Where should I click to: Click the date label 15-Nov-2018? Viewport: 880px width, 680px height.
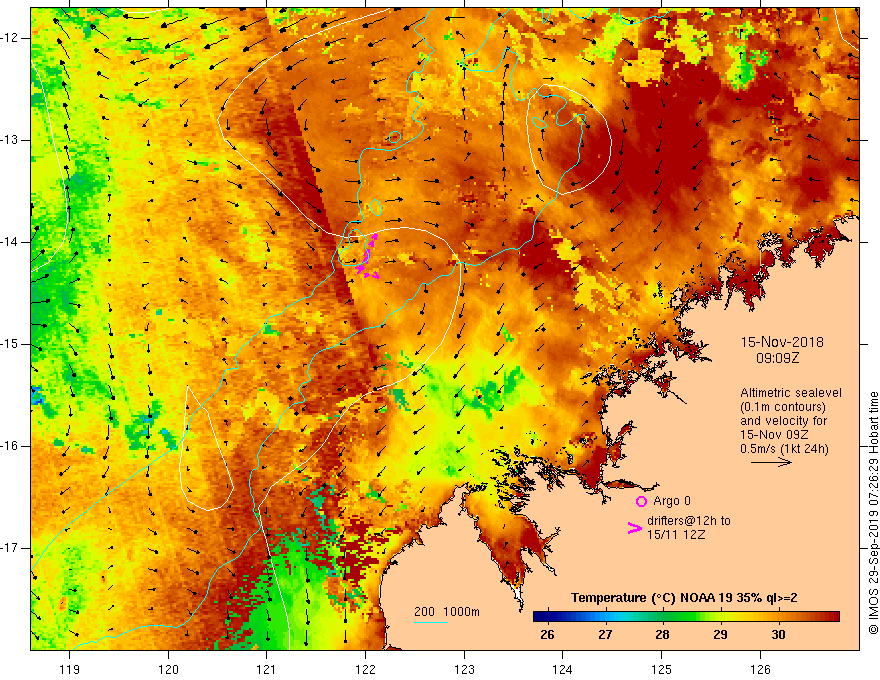(x=782, y=342)
